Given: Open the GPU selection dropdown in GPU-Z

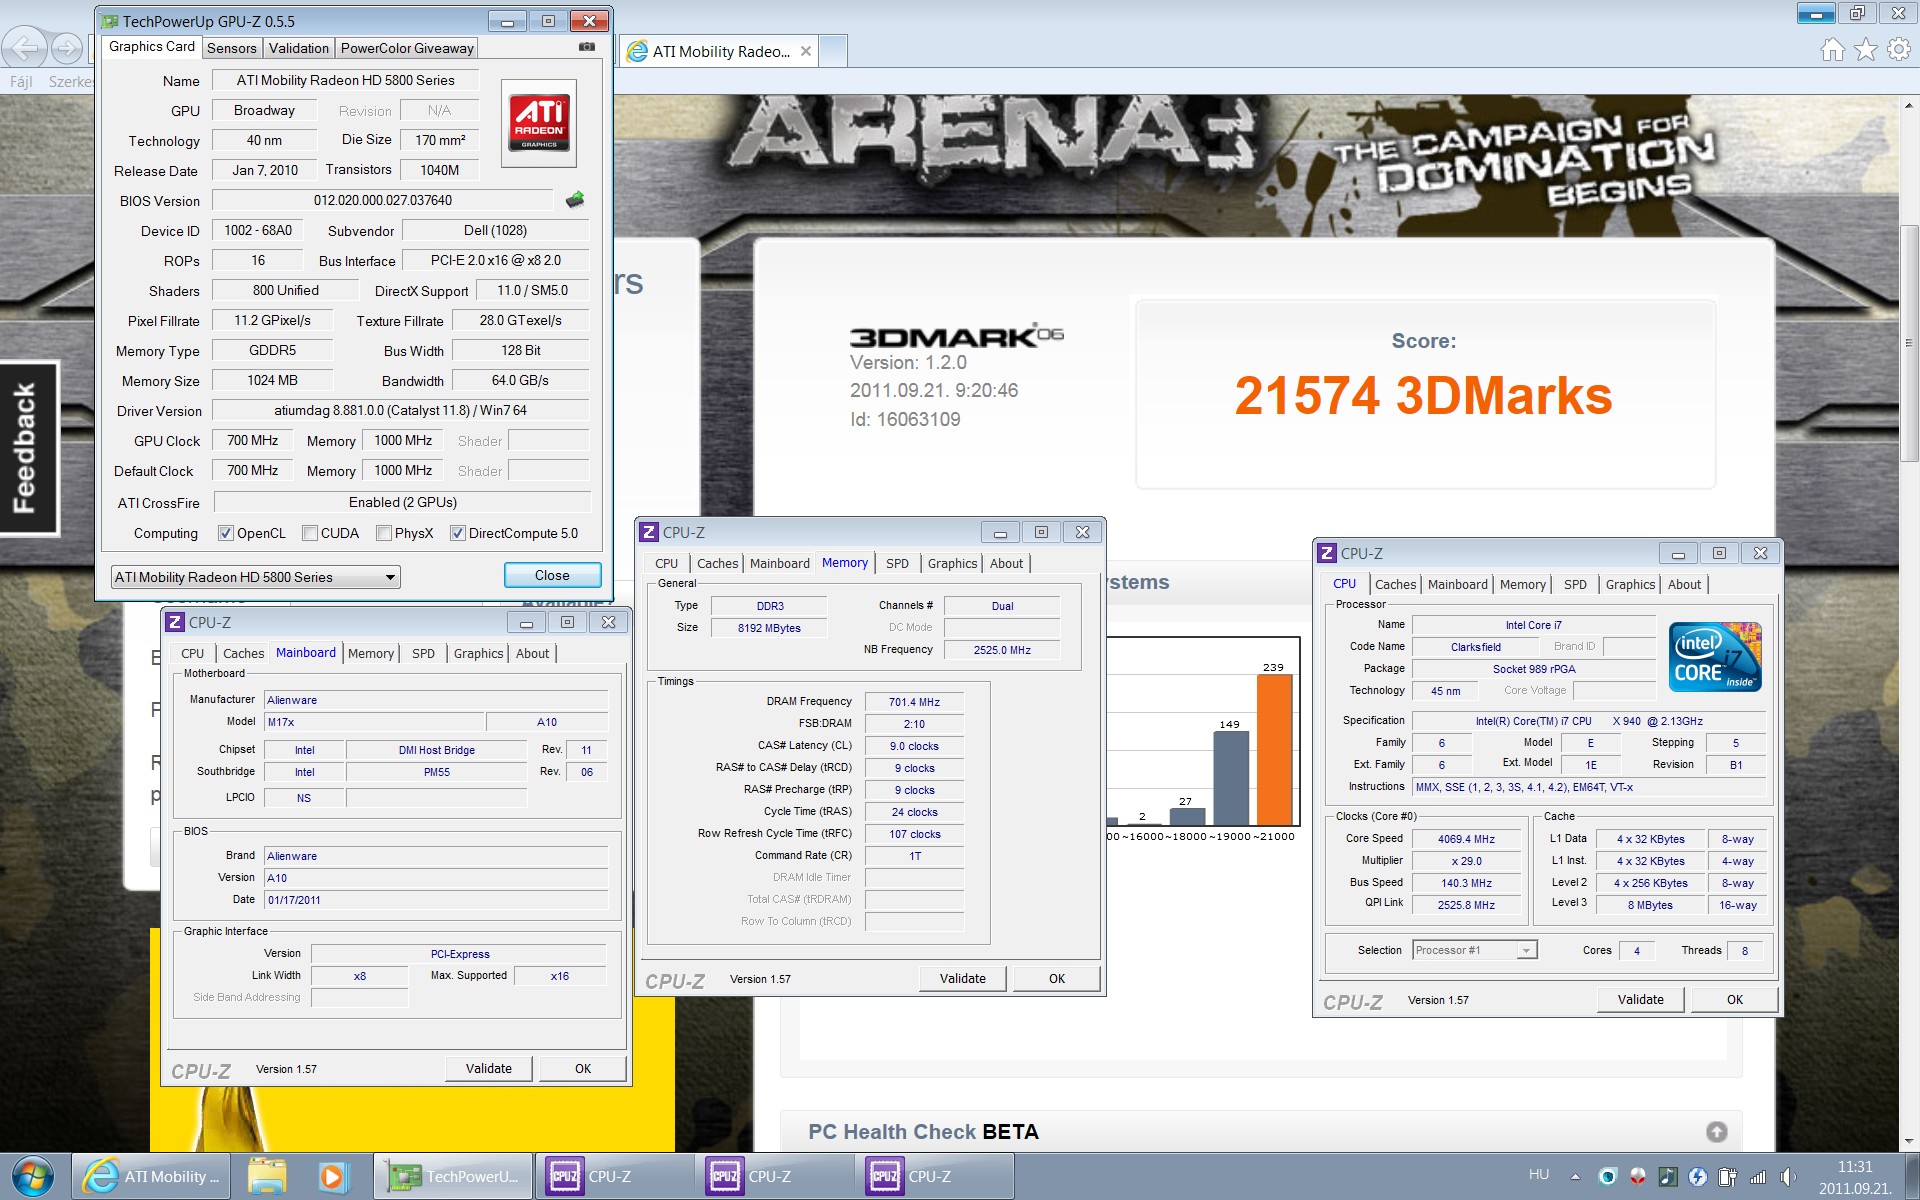Looking at the screenshot, I should tap(255, 577).
